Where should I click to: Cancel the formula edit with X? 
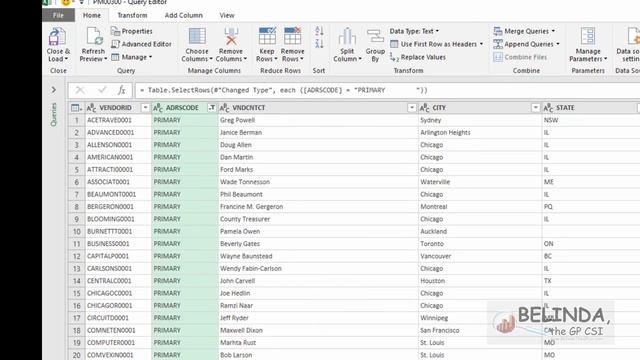click(x=80, y=90)
